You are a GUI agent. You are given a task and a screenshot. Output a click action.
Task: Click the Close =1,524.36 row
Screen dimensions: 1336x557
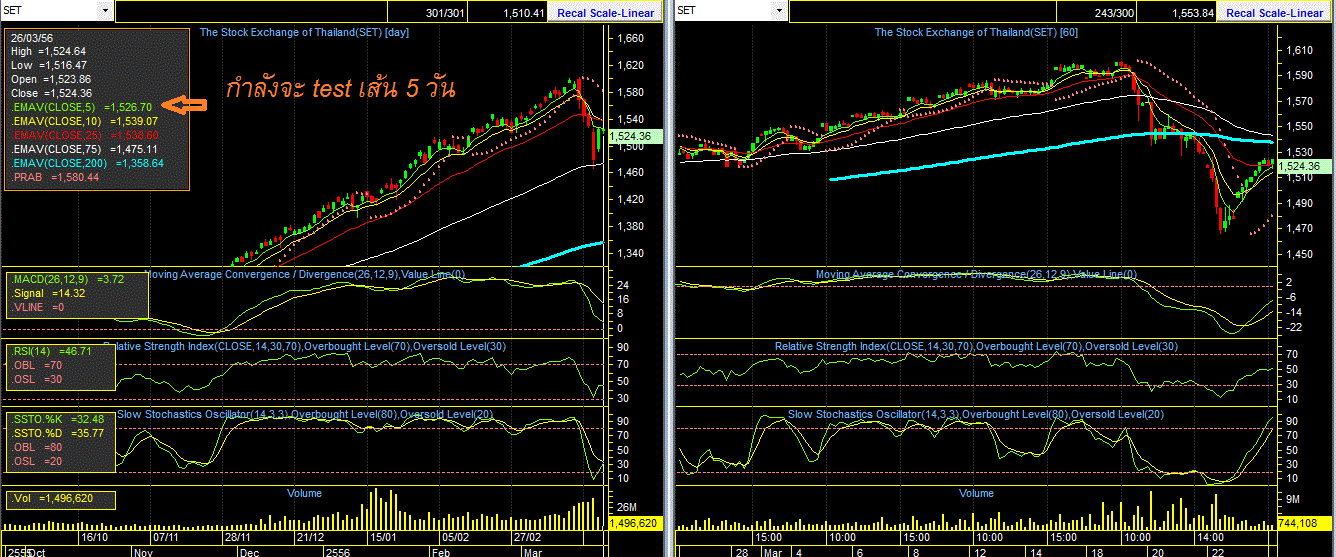[x=51, y=93]
